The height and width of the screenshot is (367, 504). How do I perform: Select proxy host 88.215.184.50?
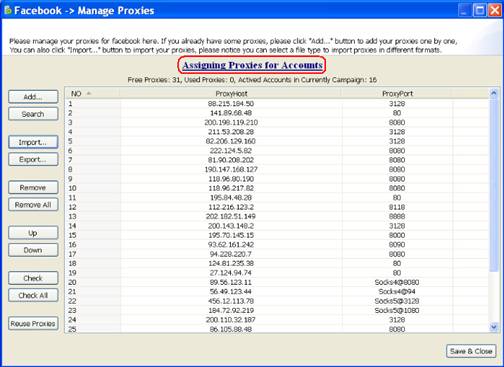[231, 104]
